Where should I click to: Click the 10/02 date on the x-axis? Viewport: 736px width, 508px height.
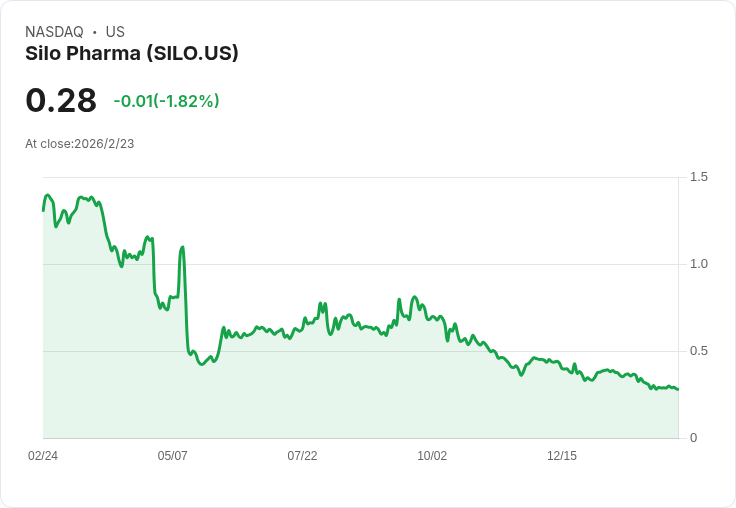(x=432, y=456)
